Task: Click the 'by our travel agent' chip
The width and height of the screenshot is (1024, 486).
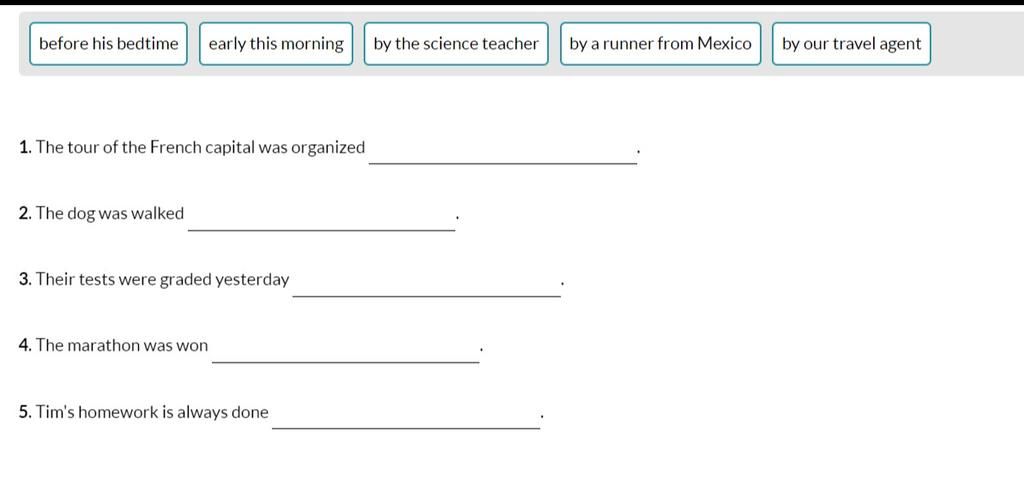Action: click(x=851, y=44)
